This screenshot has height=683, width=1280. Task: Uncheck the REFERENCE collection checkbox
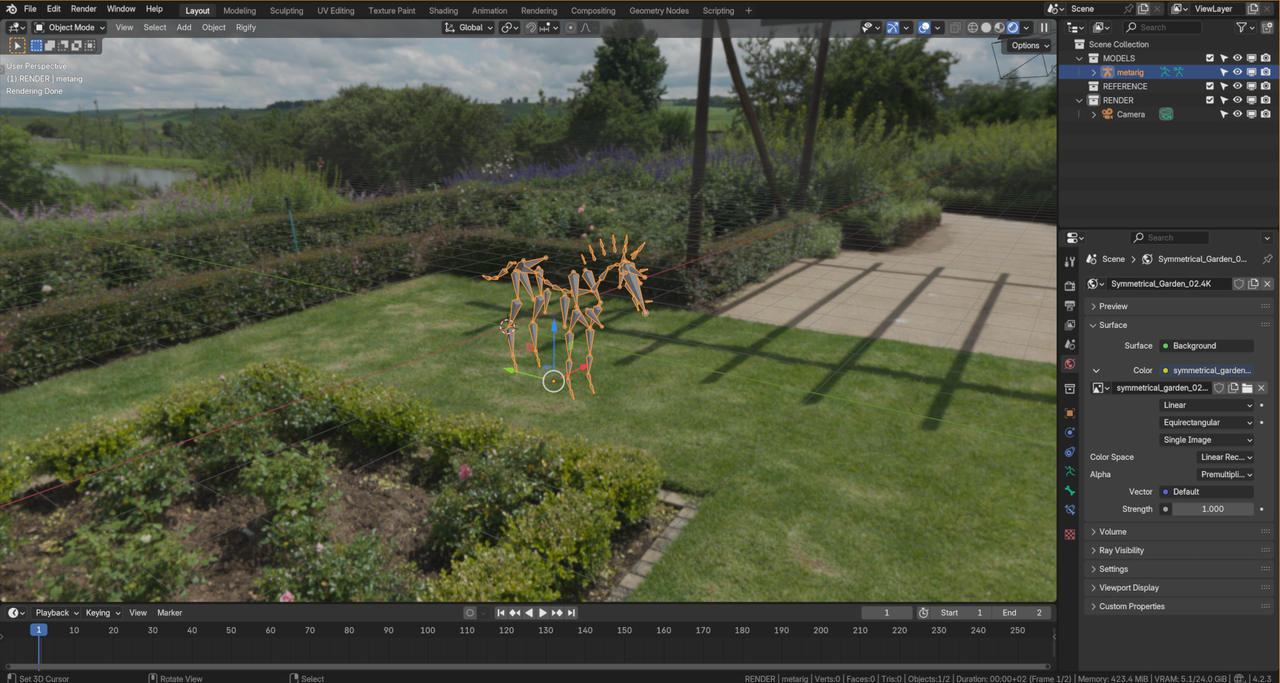coord(1210,86)
